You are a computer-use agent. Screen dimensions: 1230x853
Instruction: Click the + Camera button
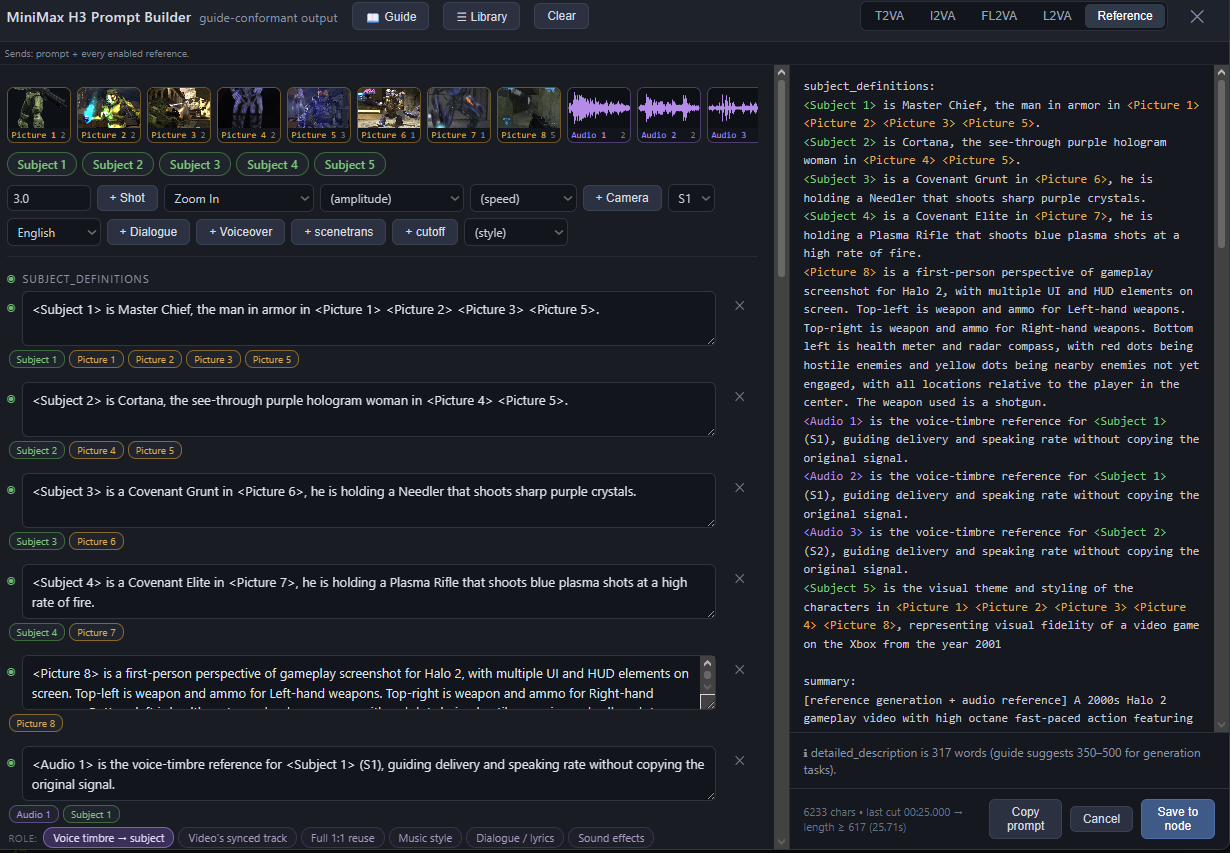[x=622, y=198]
